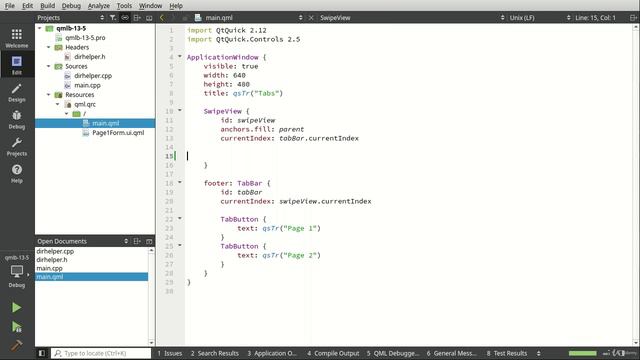
Task: Click the green build progress bar
Action: click(582, 353)
